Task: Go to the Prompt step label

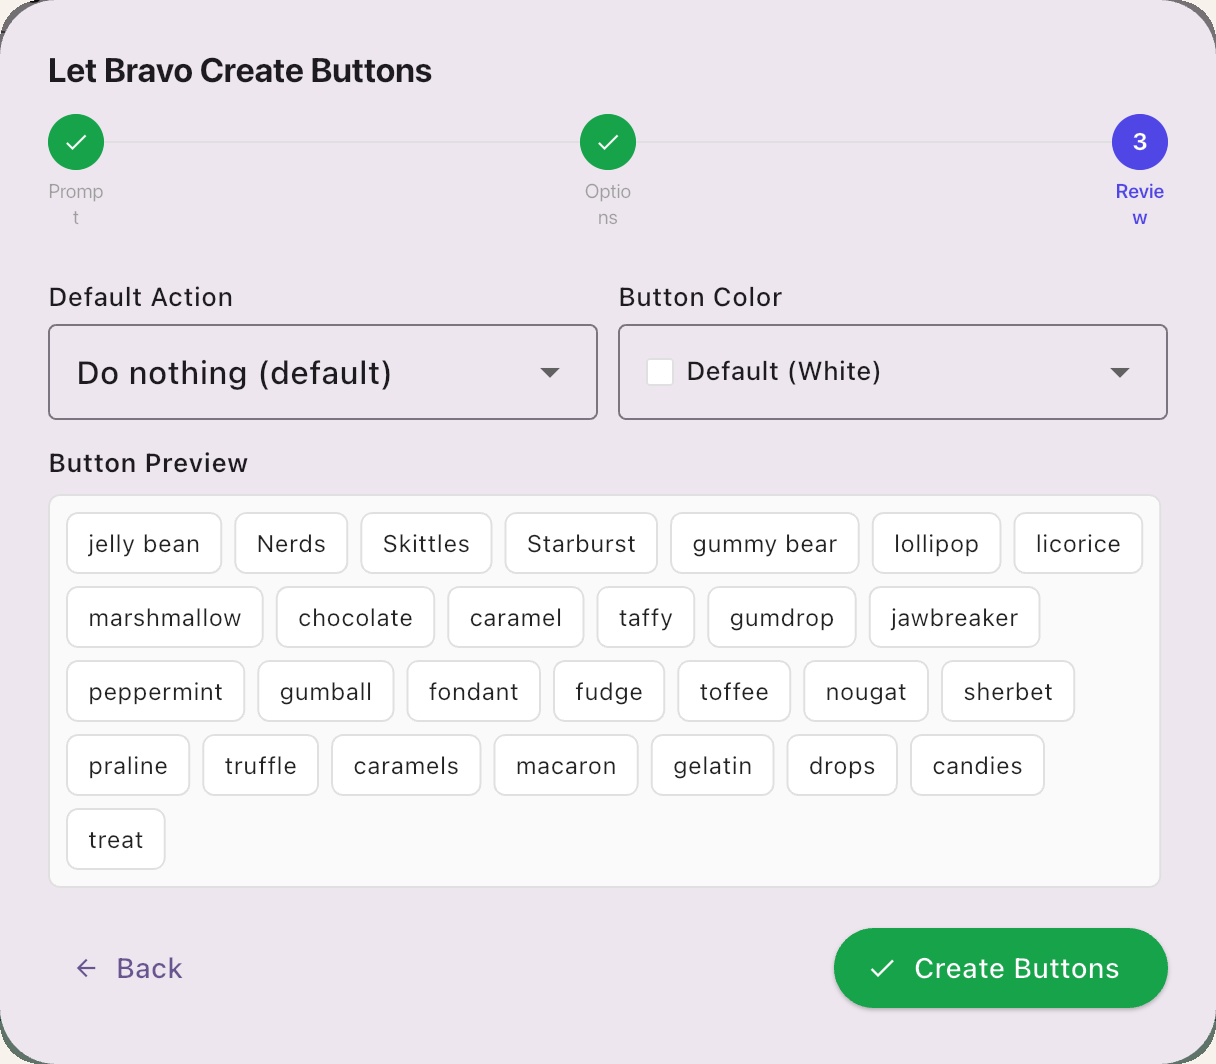Action: point(76,204)
